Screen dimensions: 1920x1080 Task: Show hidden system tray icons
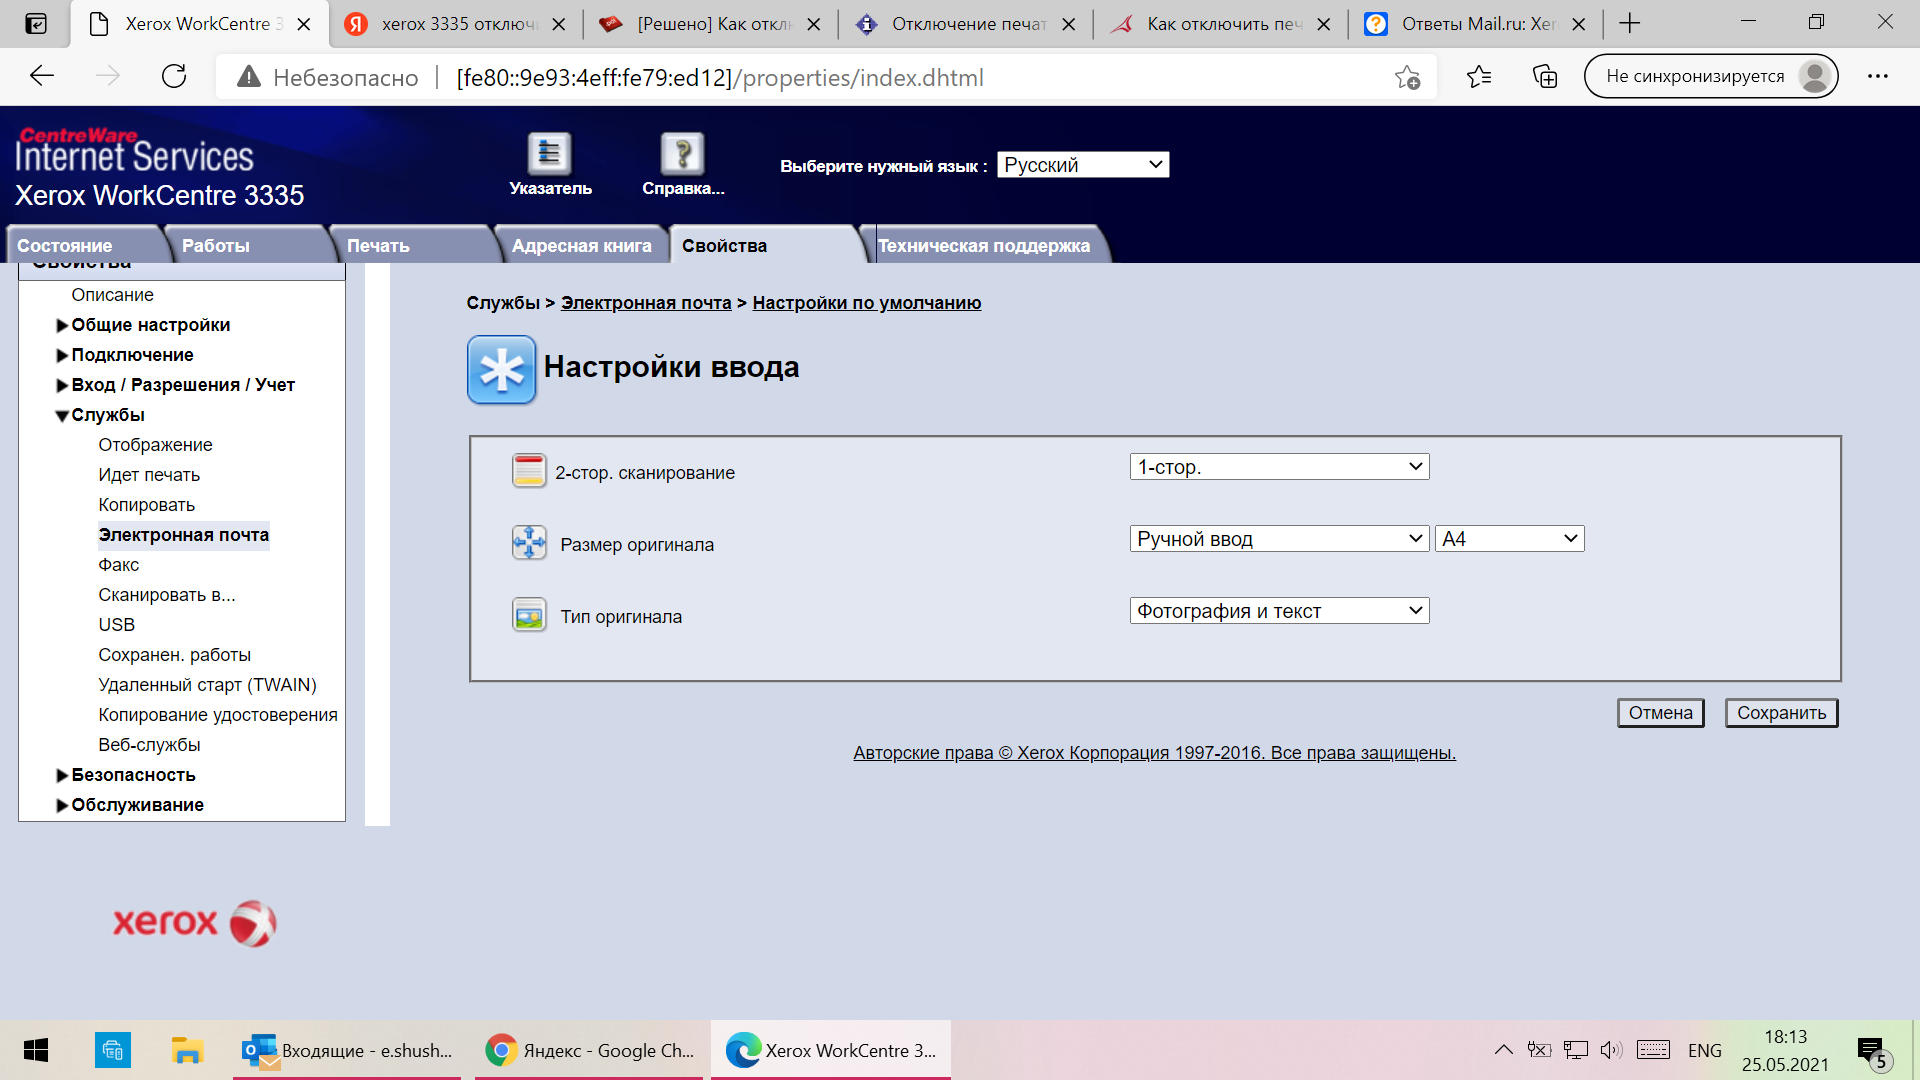pos(1503,1050)
